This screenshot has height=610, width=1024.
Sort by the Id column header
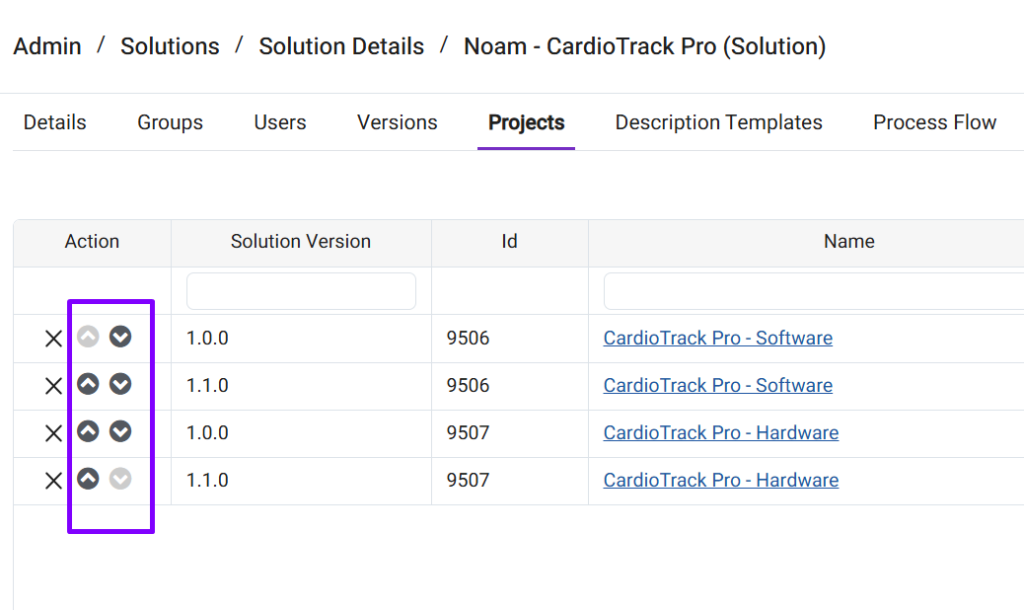click(509, 242)
